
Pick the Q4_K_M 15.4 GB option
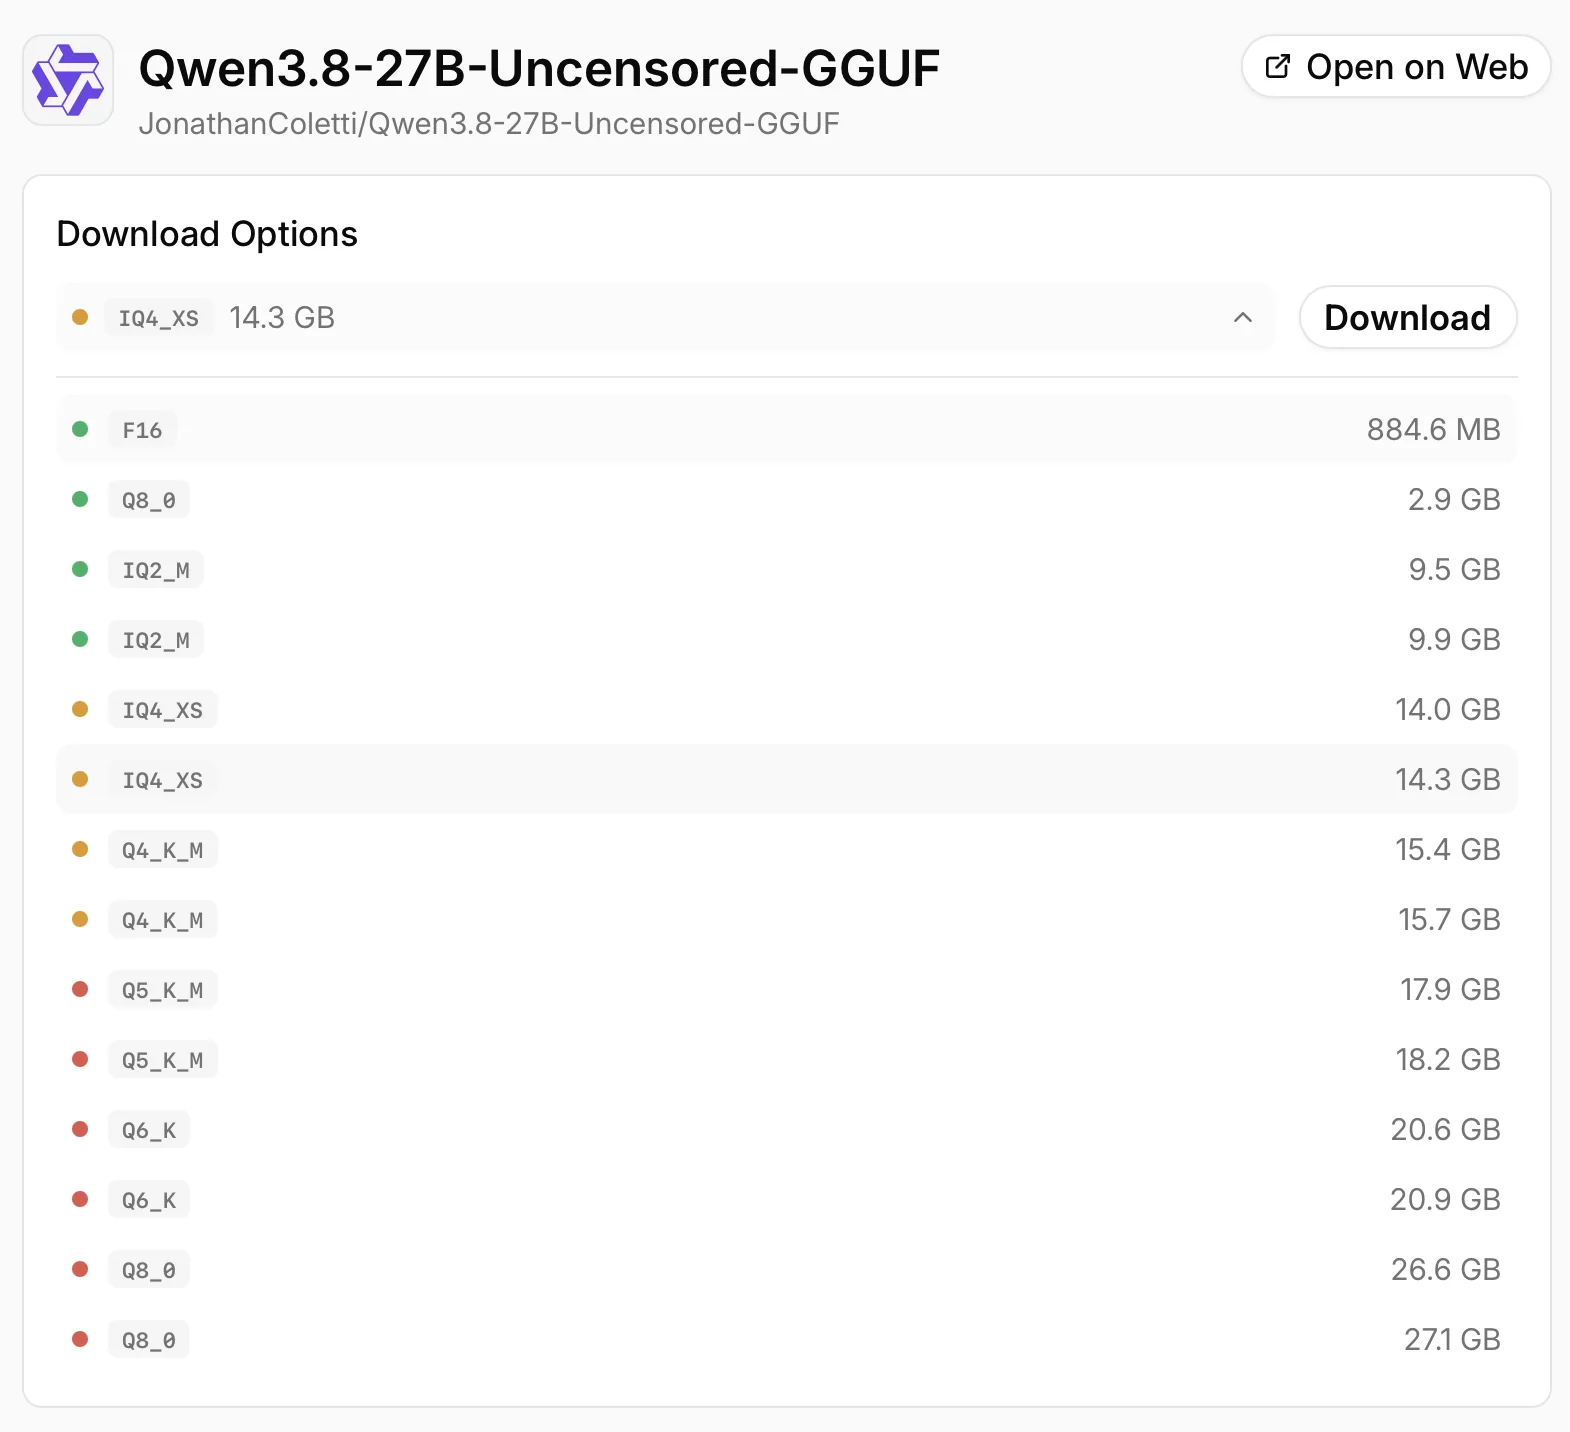pyautogui.click(x=787, y=849)
